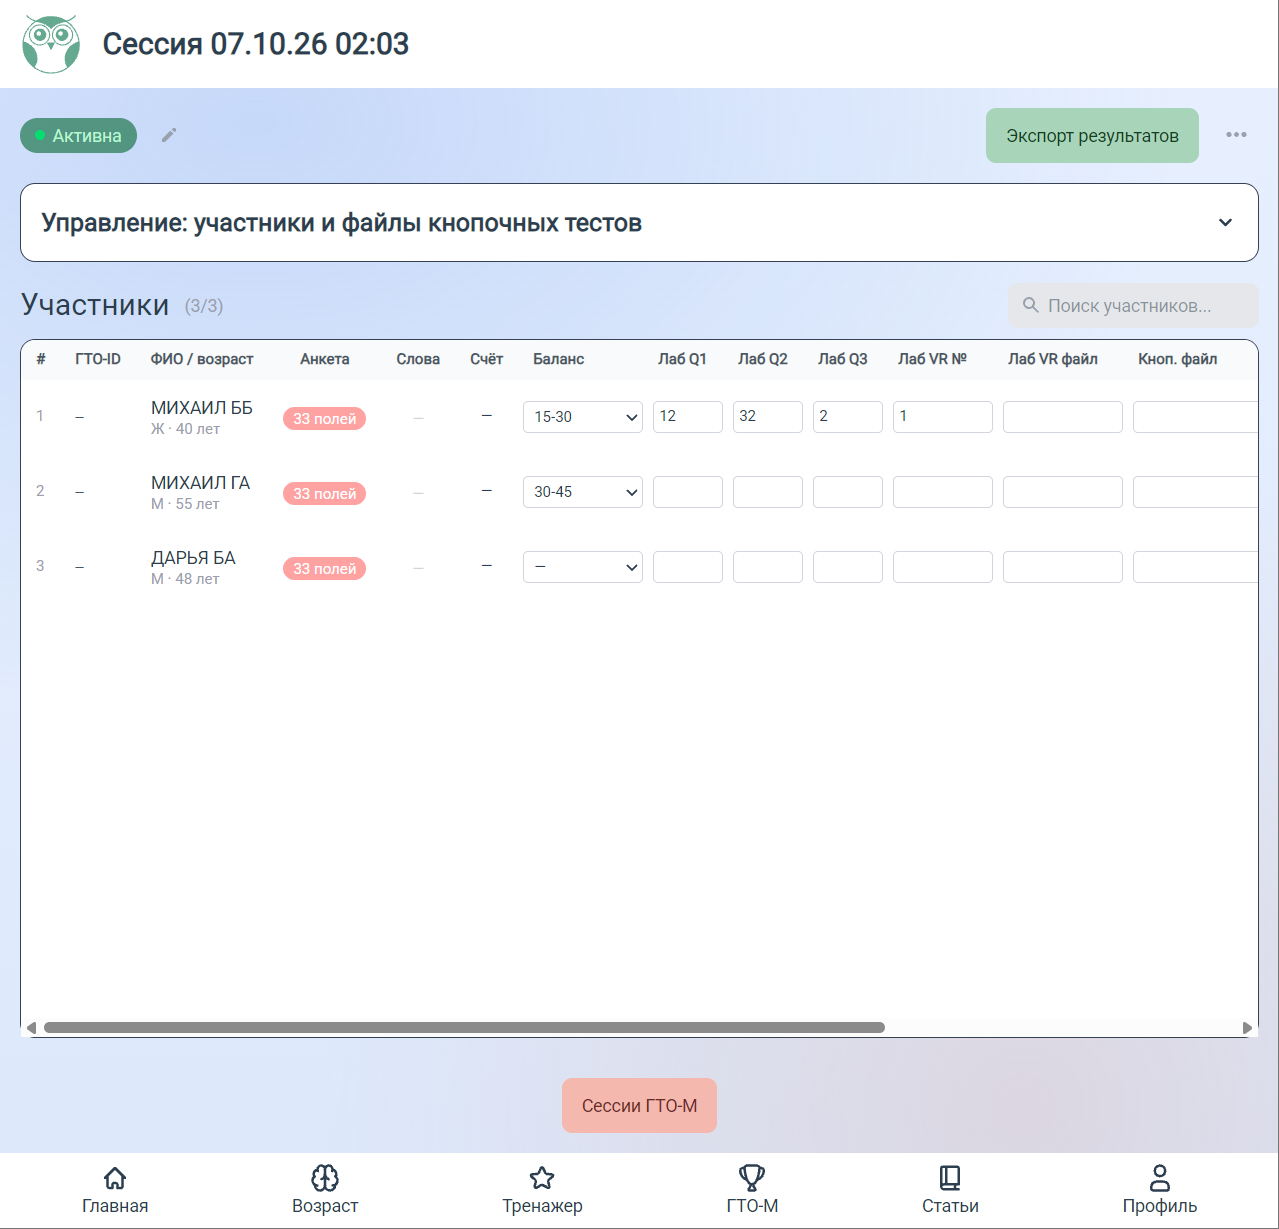Go to Тренажер tab label

coord(542,1206)
